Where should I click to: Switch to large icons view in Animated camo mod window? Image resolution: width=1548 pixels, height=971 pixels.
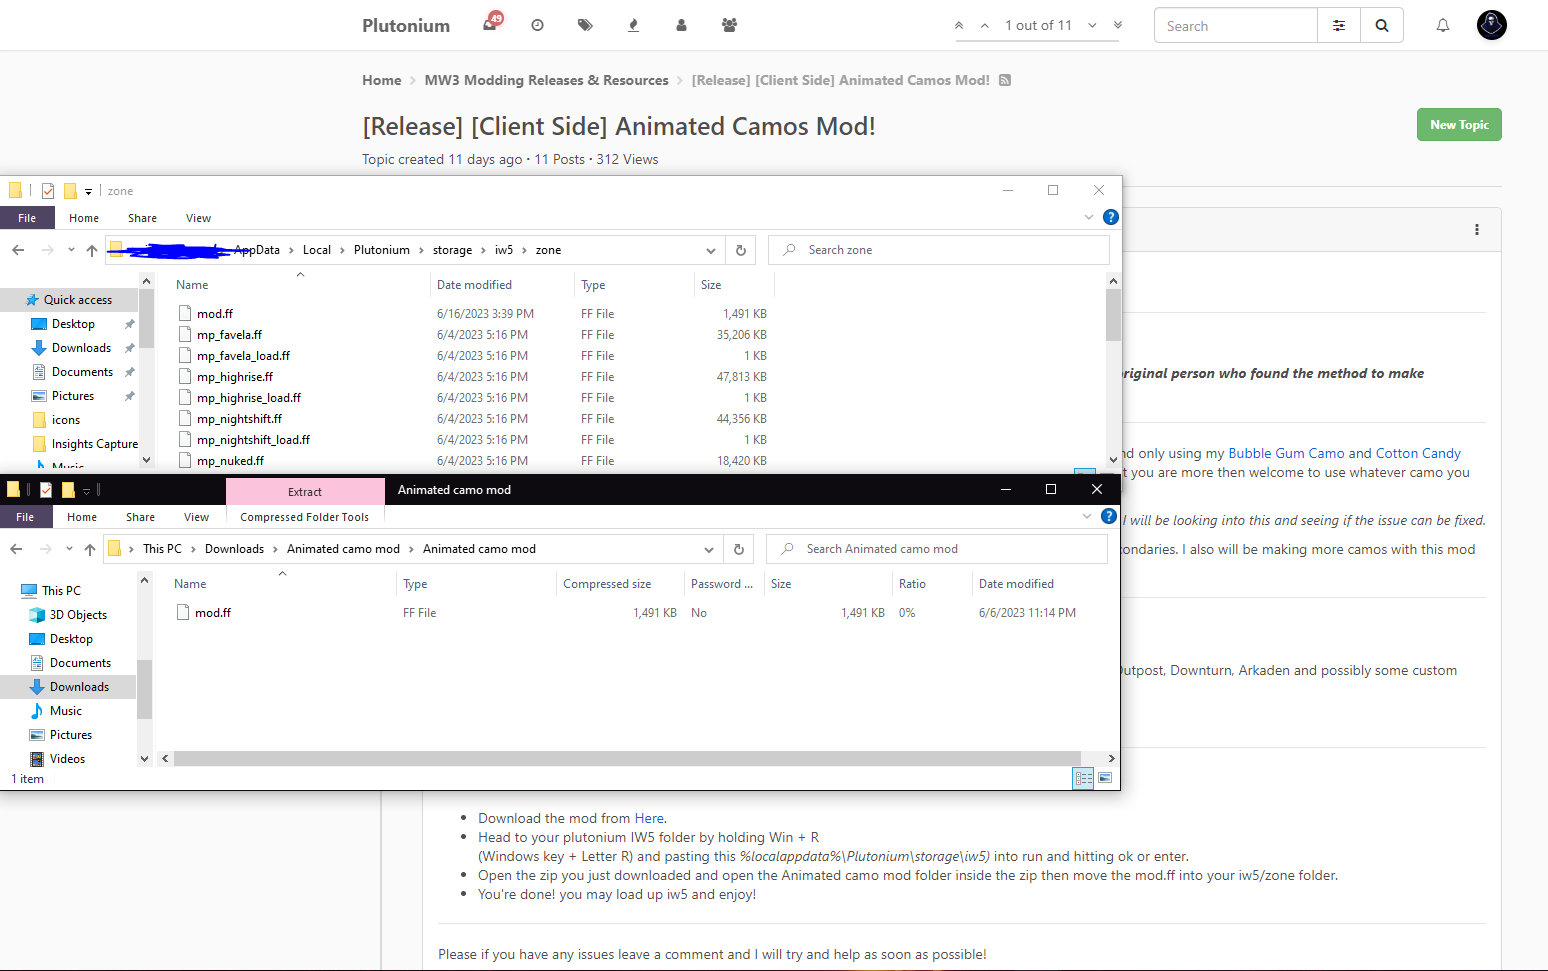pos(1105,778)
